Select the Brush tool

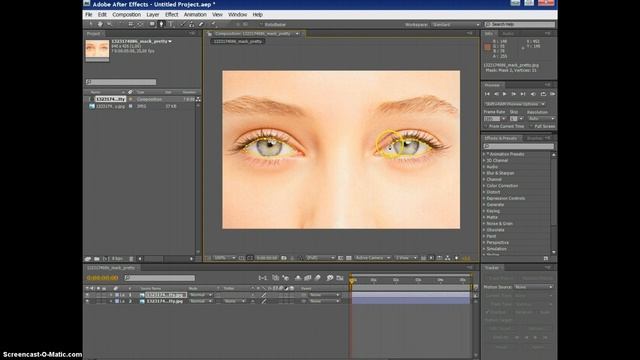[x=182, y=24]
